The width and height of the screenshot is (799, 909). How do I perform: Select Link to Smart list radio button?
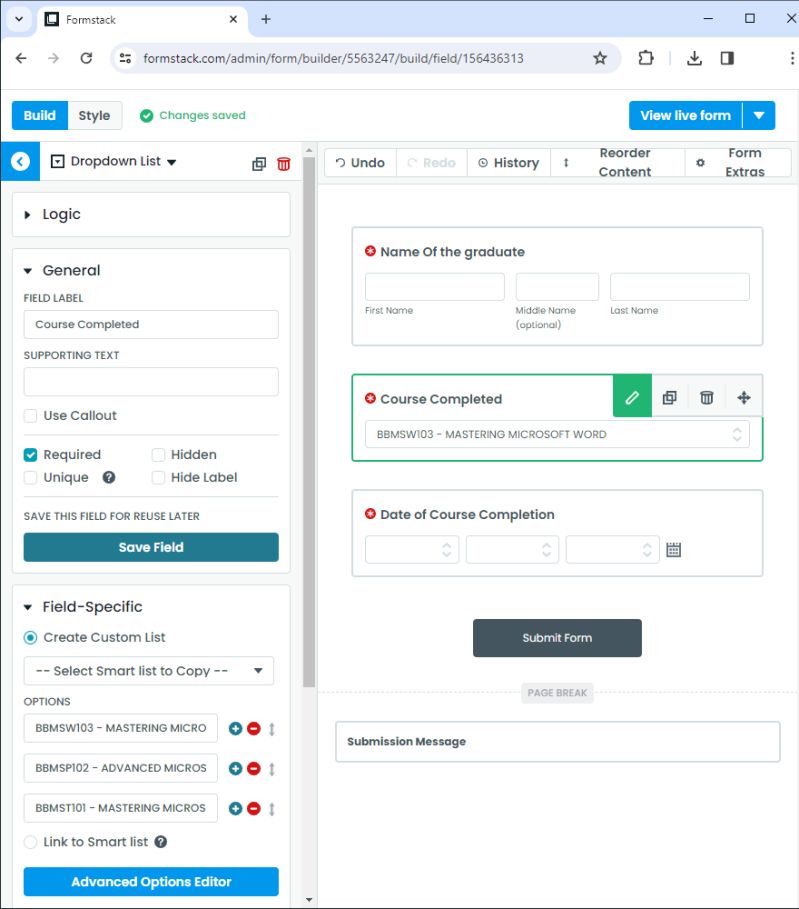(x=30, y=842)
